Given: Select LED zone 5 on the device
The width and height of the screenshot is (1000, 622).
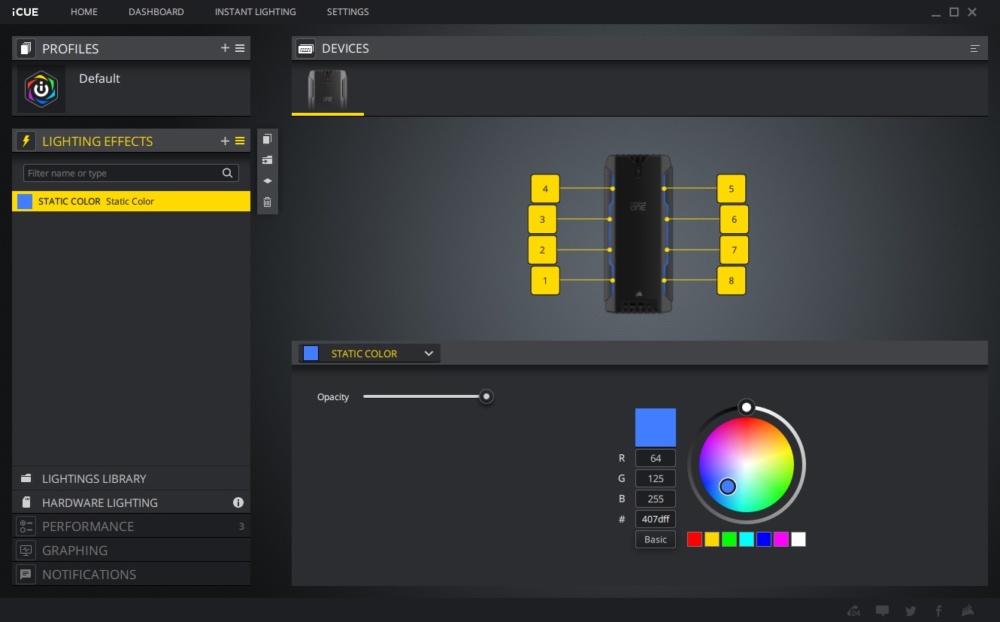Looking at the screenshot, I should tap(731, 189).
